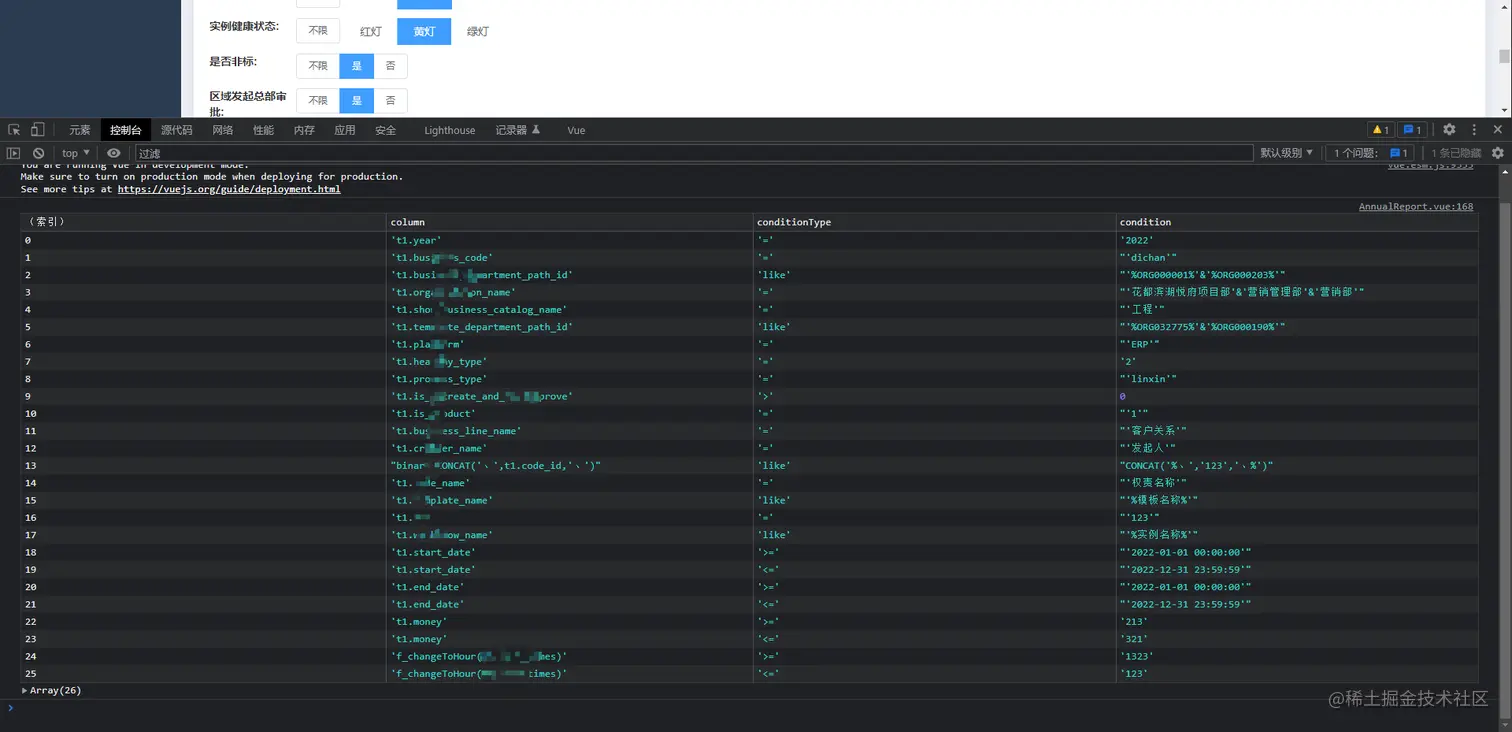The width and height of the screenshot is (1512, 732).
Task: Clear the console with the ban icon
Action: pos(38,153)
